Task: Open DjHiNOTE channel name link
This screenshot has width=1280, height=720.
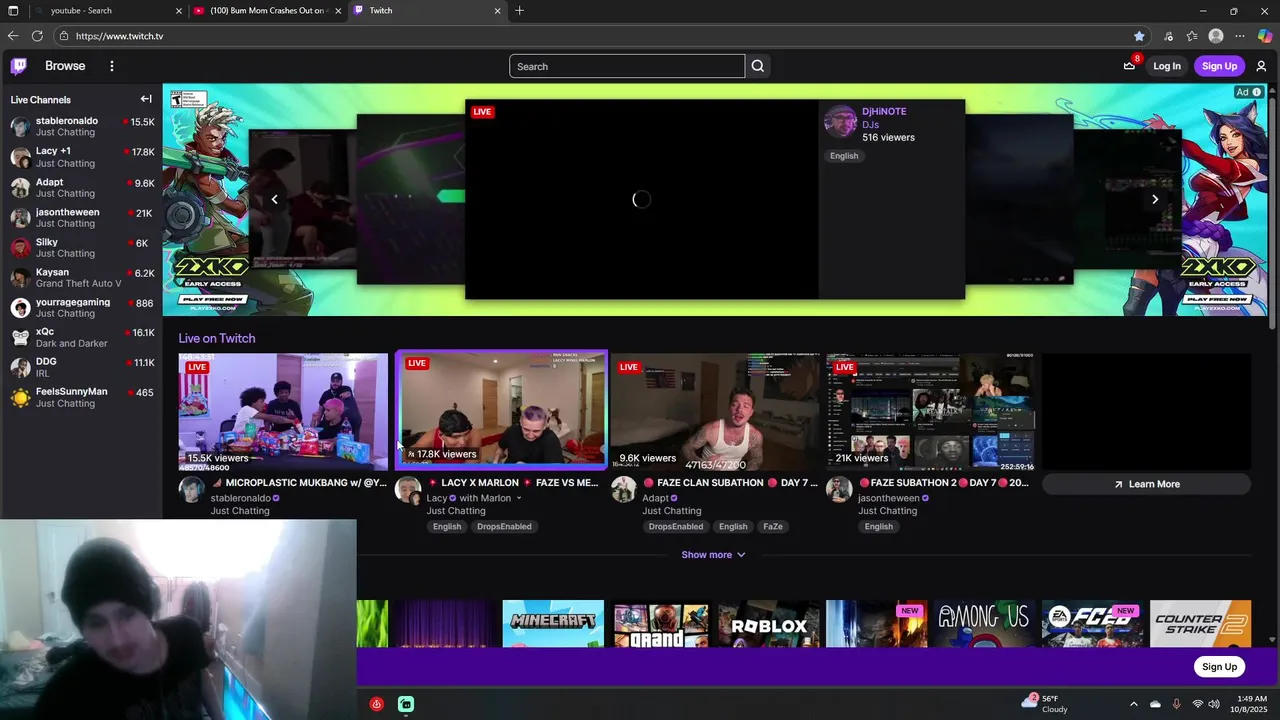Action: 884,111
